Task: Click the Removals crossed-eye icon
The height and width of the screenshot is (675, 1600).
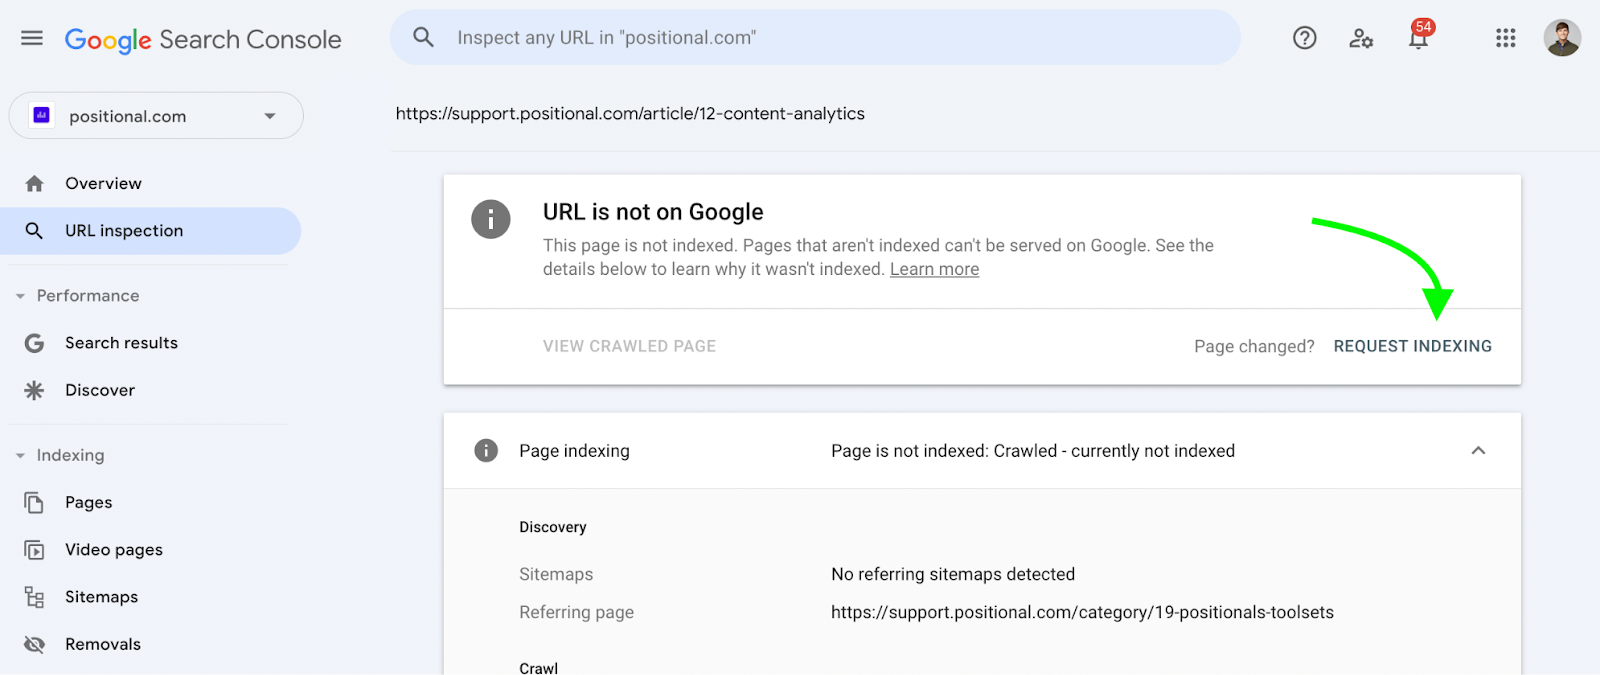Action: 34,644
